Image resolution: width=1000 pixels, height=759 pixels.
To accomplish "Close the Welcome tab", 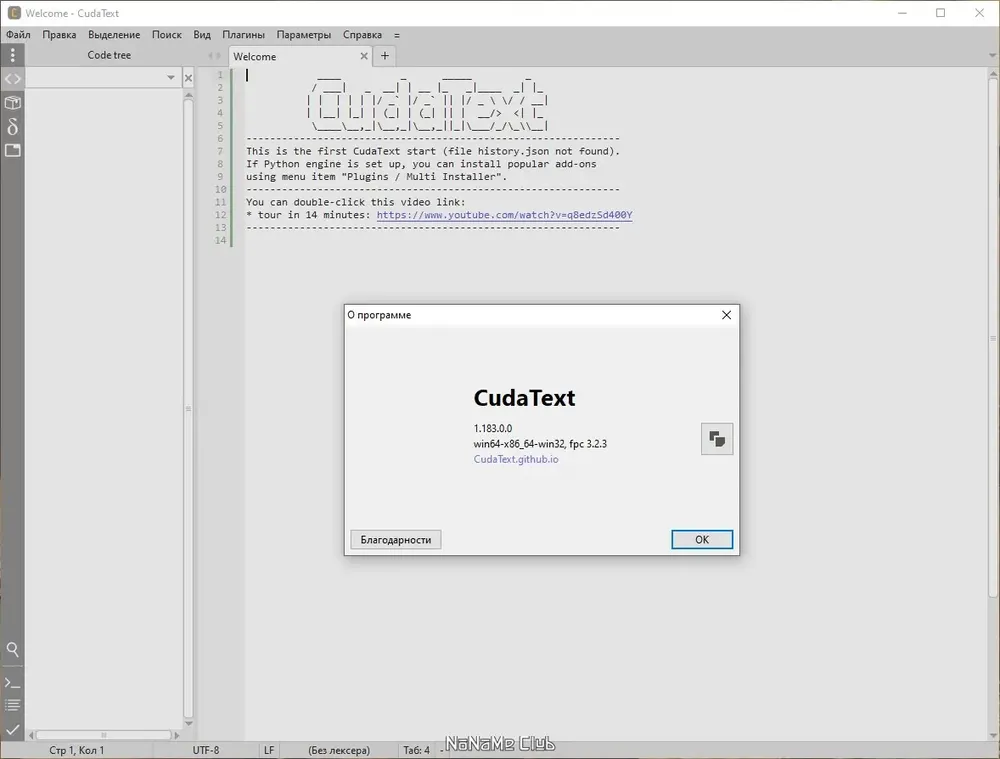I will (364, 56).
